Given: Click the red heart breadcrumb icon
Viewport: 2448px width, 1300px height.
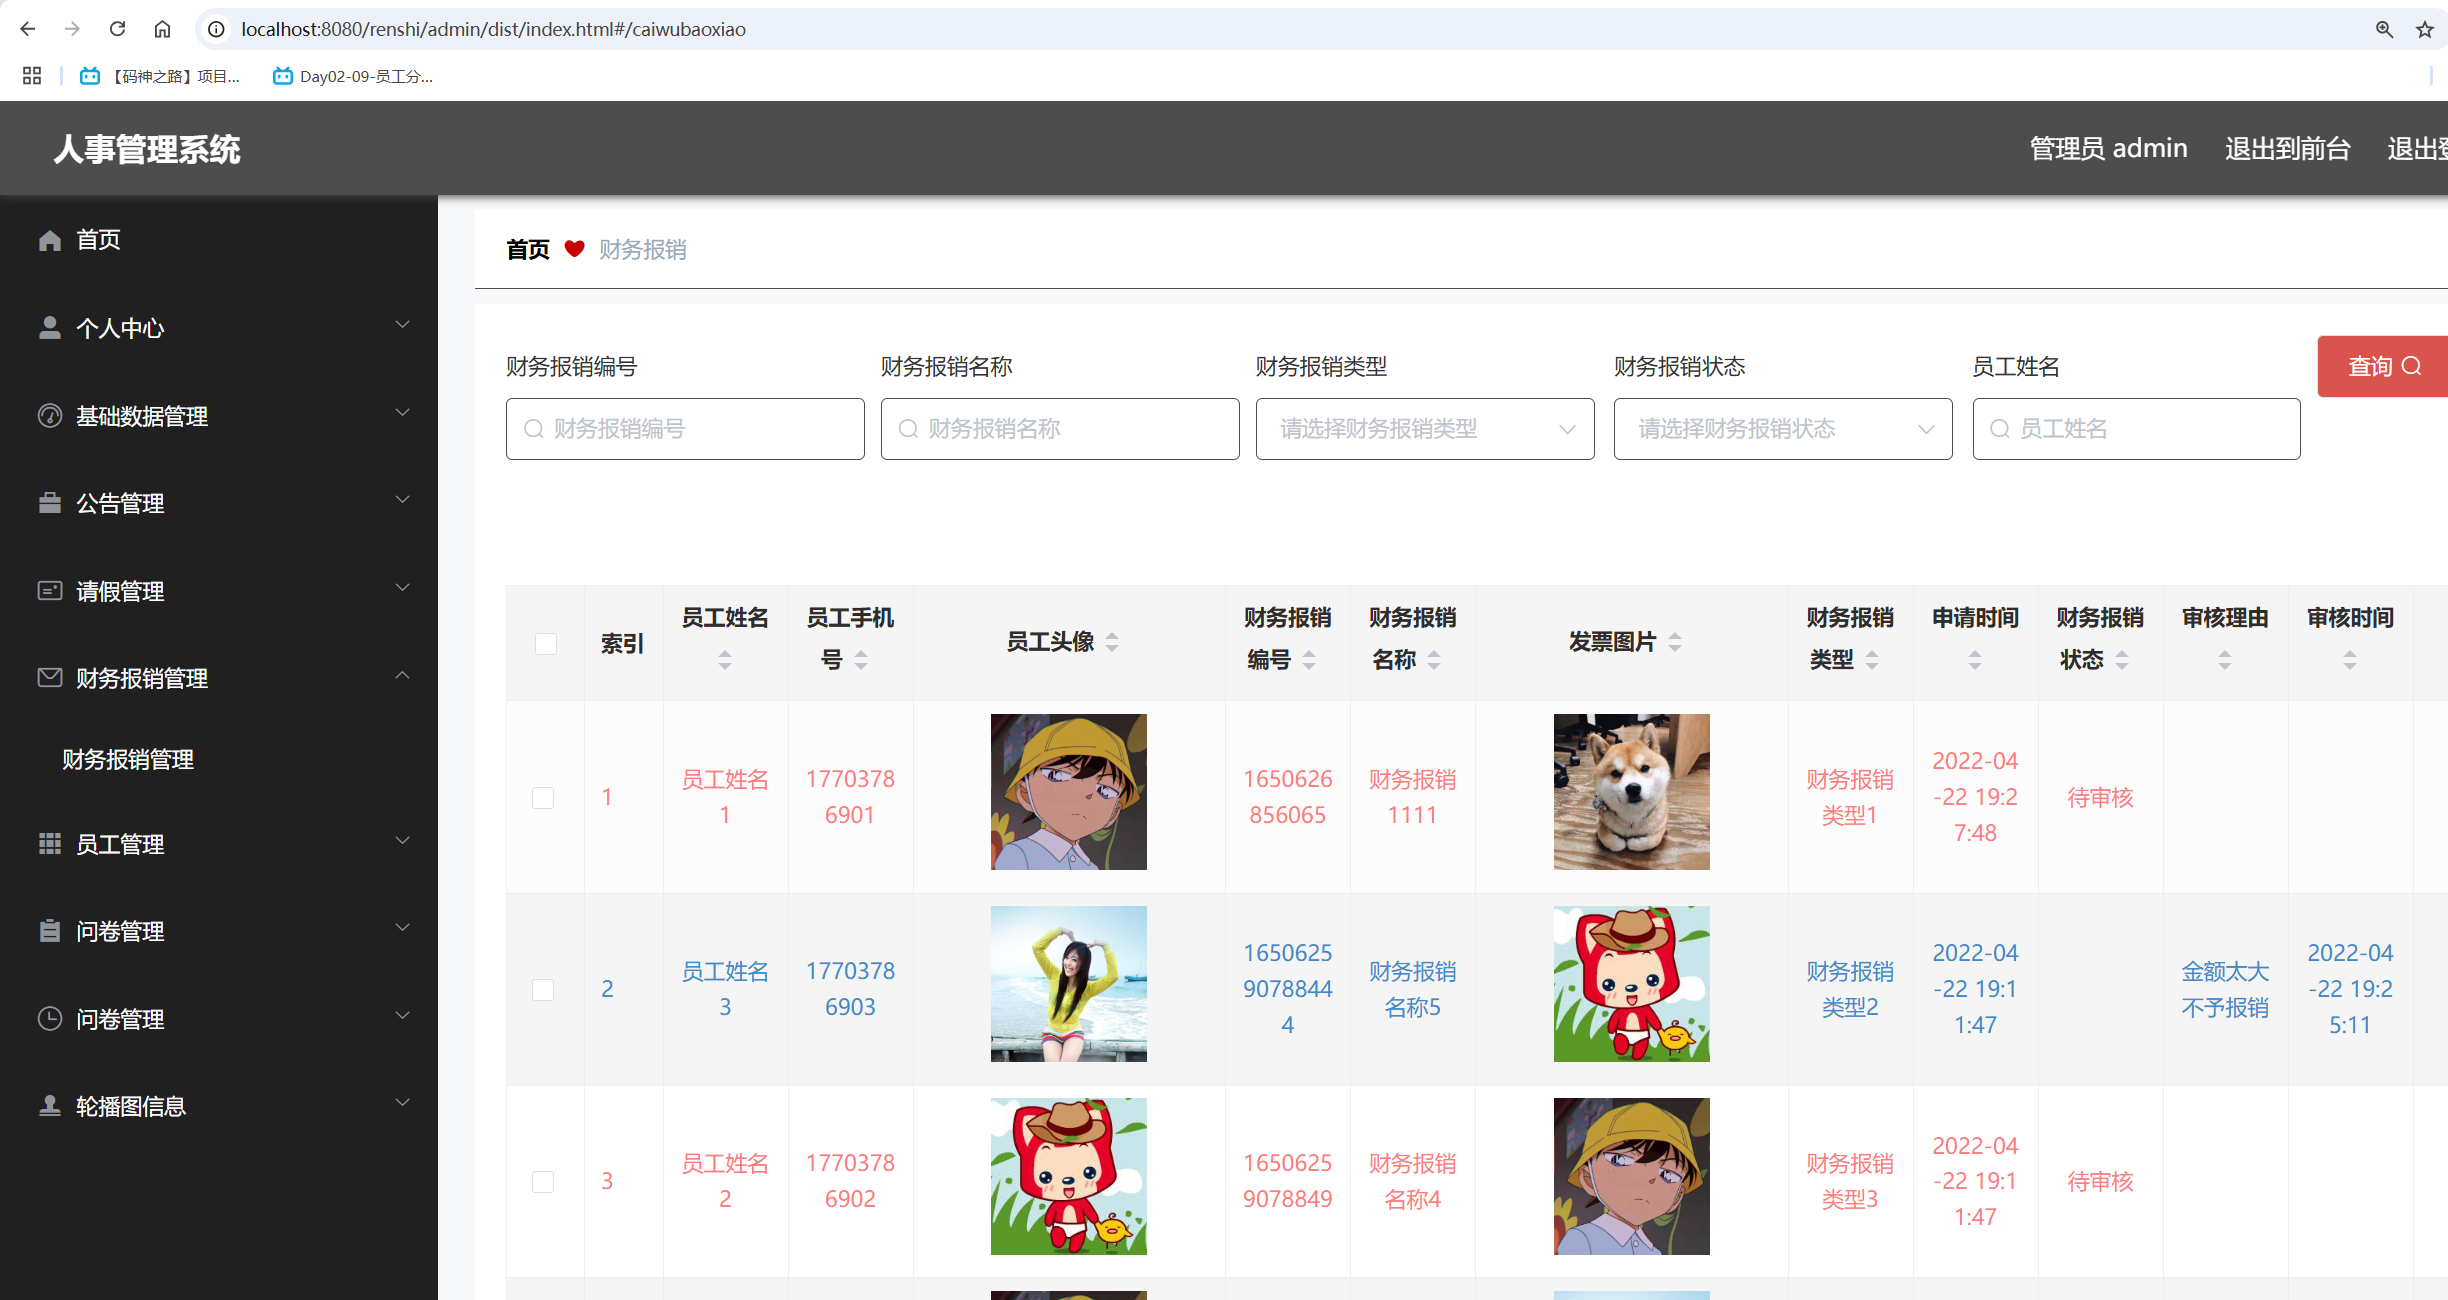Looking at the screenshot, I should point(574,249).
